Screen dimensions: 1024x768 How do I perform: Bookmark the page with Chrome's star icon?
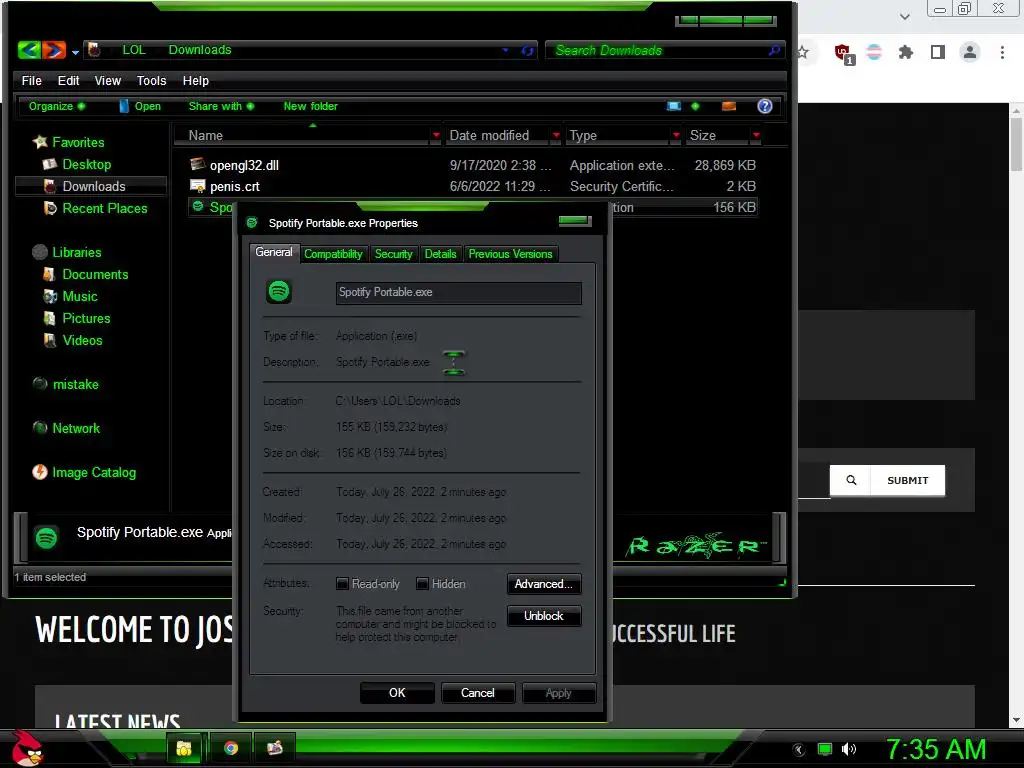point(803,52)
